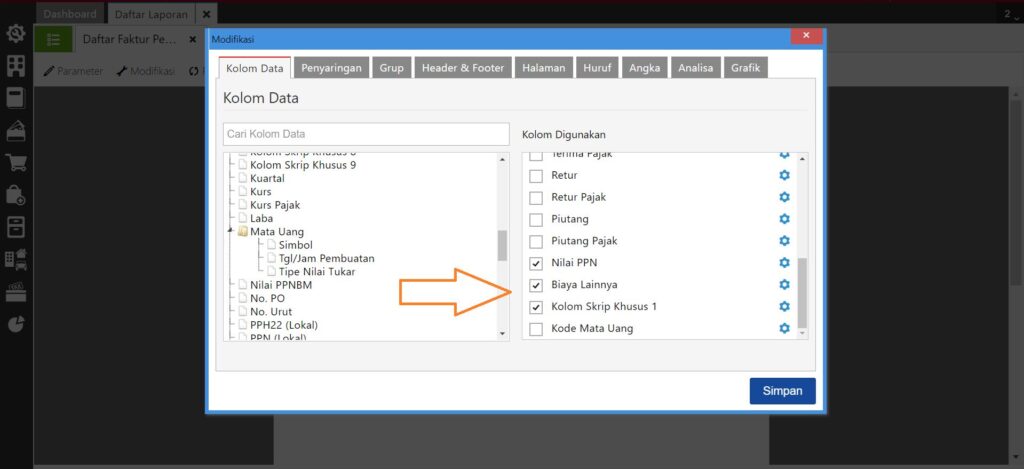Enable the Kode Mata Uang checkbox
1024x469 pixels.
(536, 329)
